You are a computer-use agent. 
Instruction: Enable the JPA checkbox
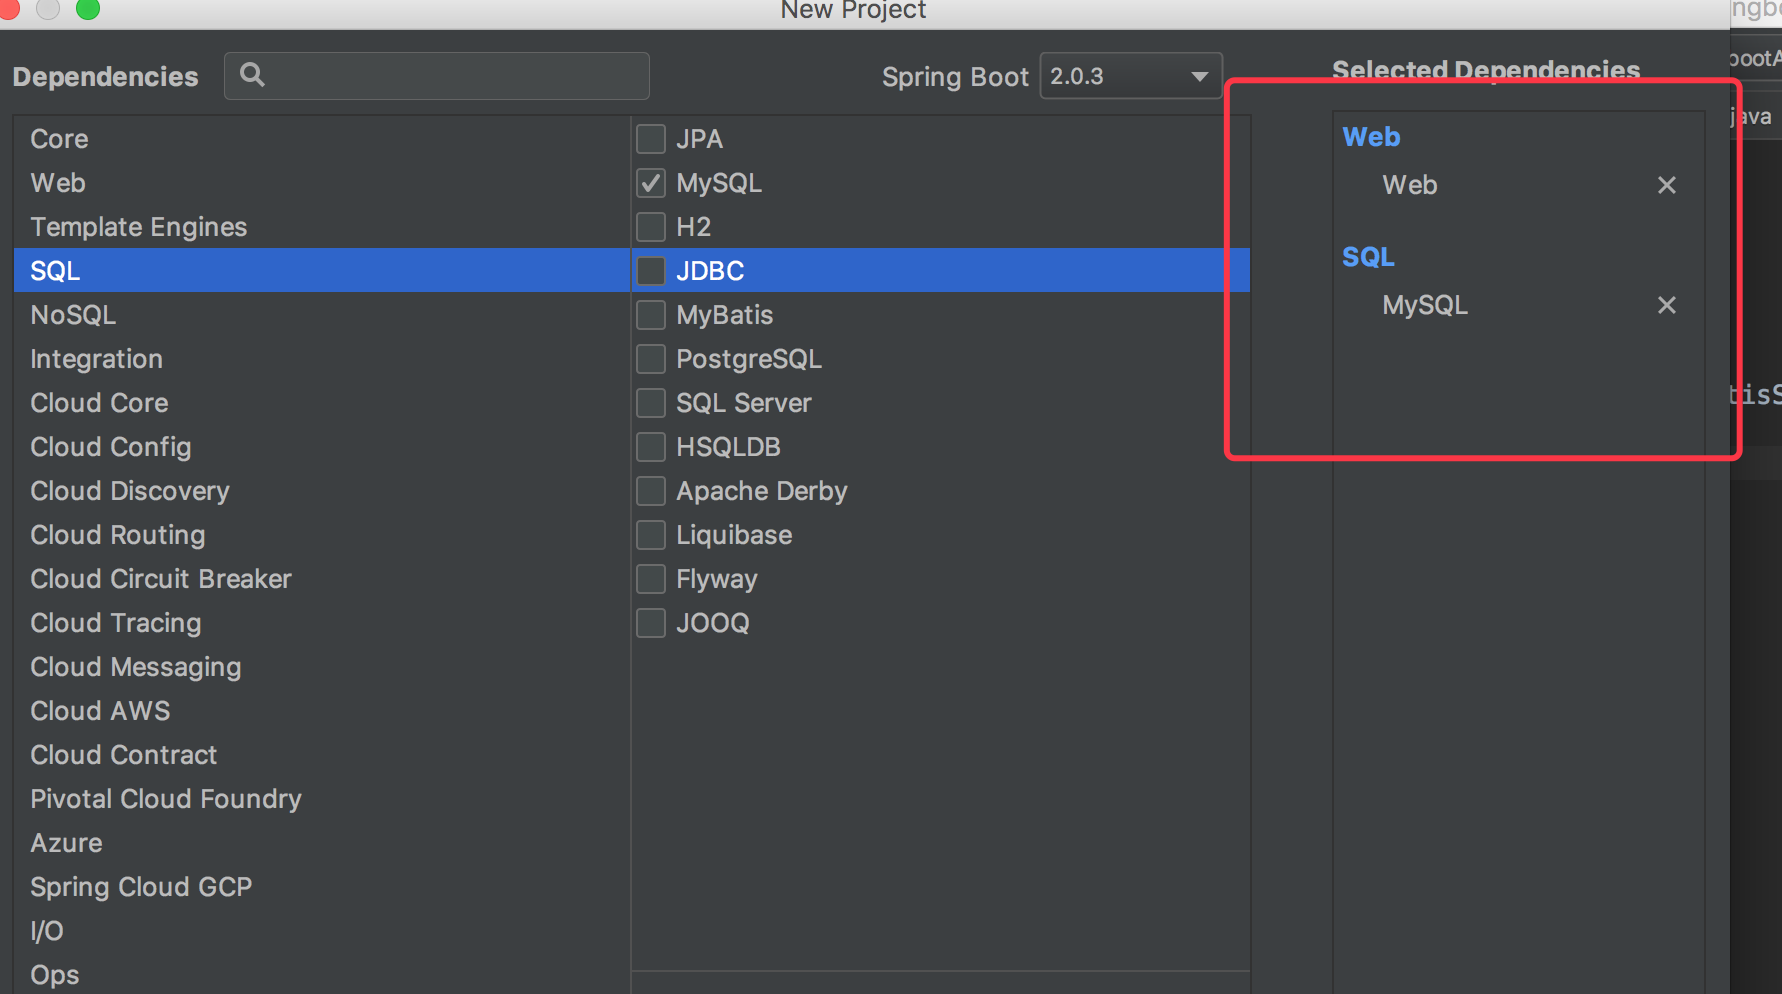pyautogui.click(x=651, y=139)
